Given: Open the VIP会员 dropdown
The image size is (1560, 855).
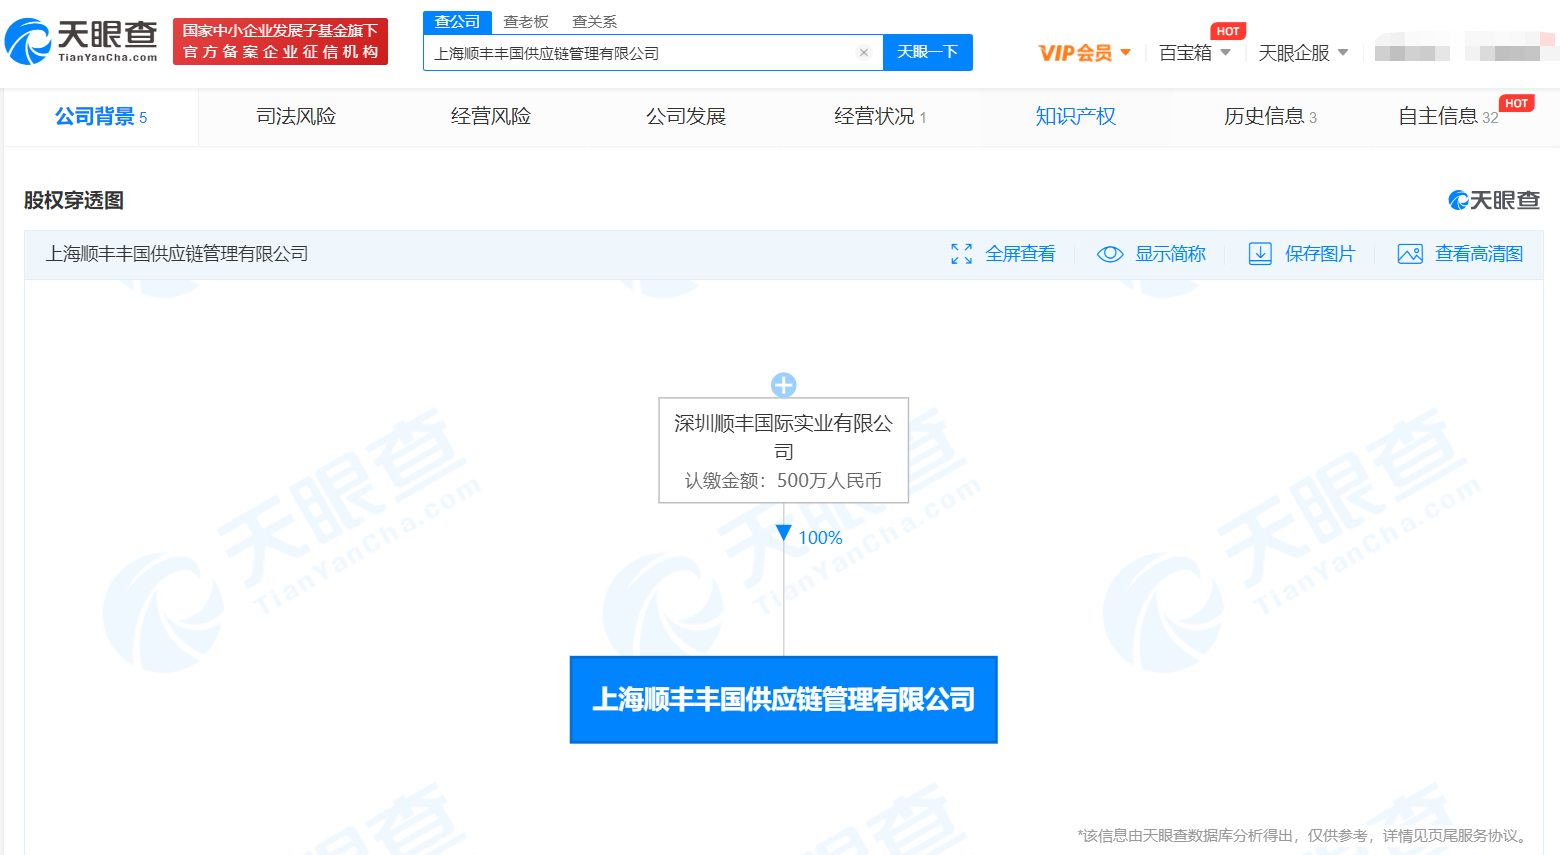Looking at the screenshot, I should click(1084, 53).
